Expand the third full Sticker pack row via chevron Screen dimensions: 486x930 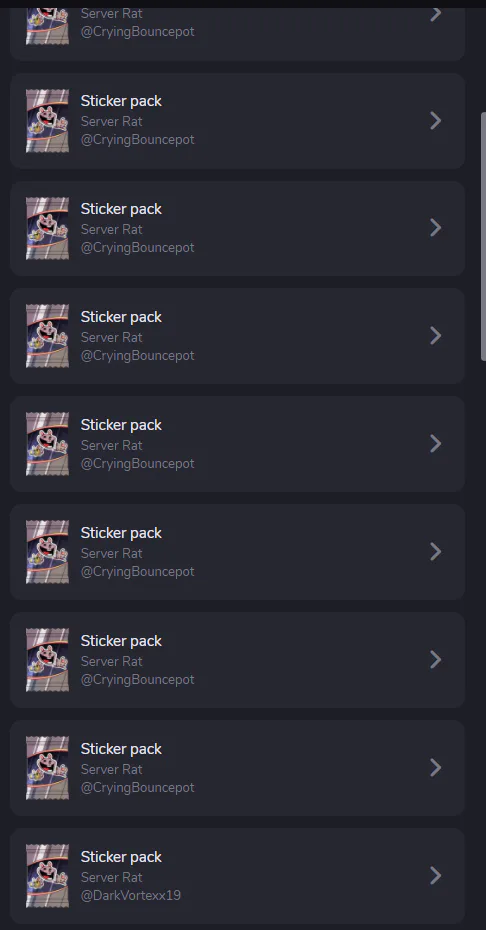point(436,336)
